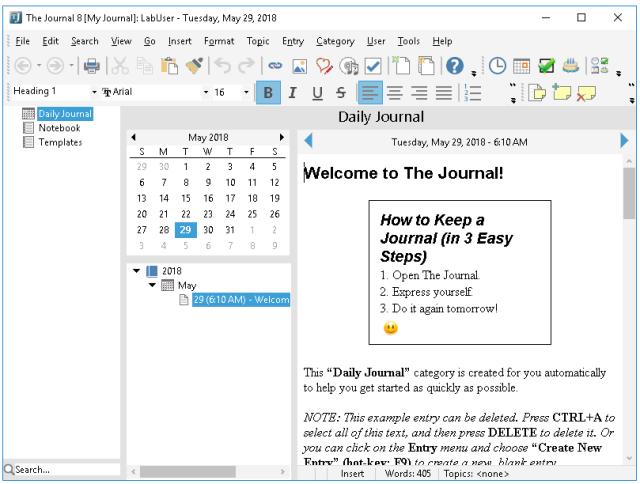Click the Copy toolbar icon
Image resolution: width=640 pixels, height=484 pixels.
tap(144, 66)
